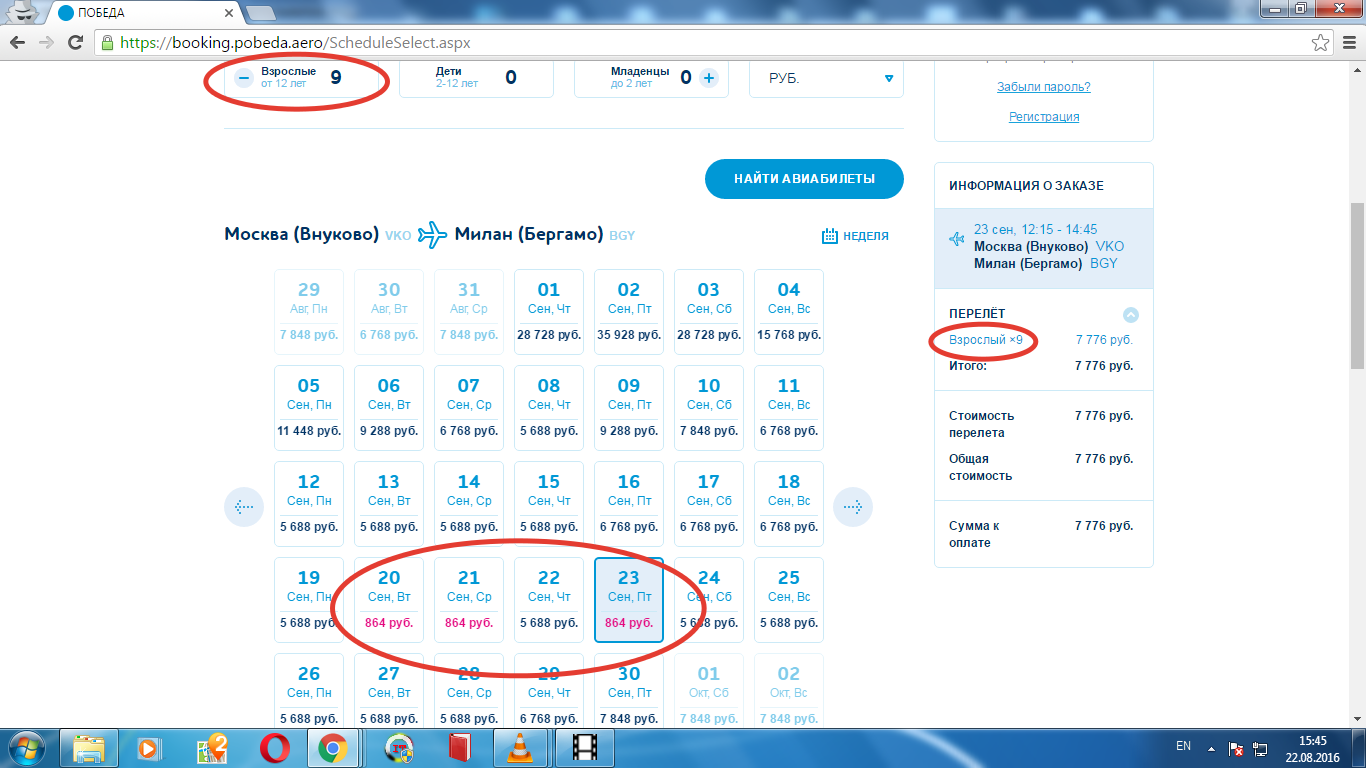Open the Chrome hamburger menu
Image resolution: width=1366 pixels, height=768 pixels.
pos(1346,43)
